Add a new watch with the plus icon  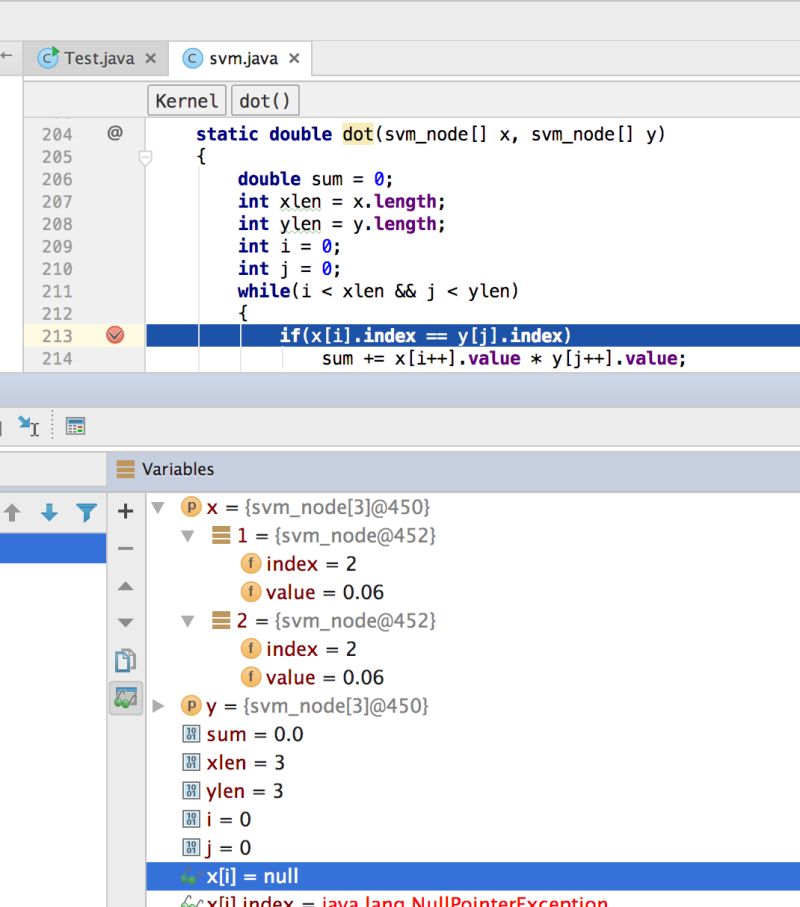pos(125,513)
